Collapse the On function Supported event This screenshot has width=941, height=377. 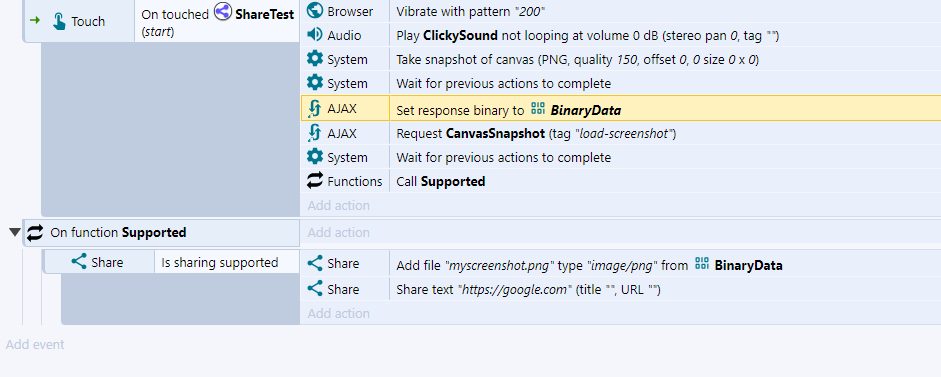[x=15, y=232]
